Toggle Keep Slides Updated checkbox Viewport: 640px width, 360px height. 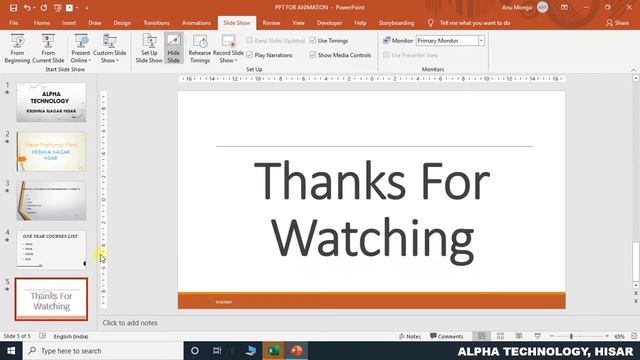pos(249,40)
